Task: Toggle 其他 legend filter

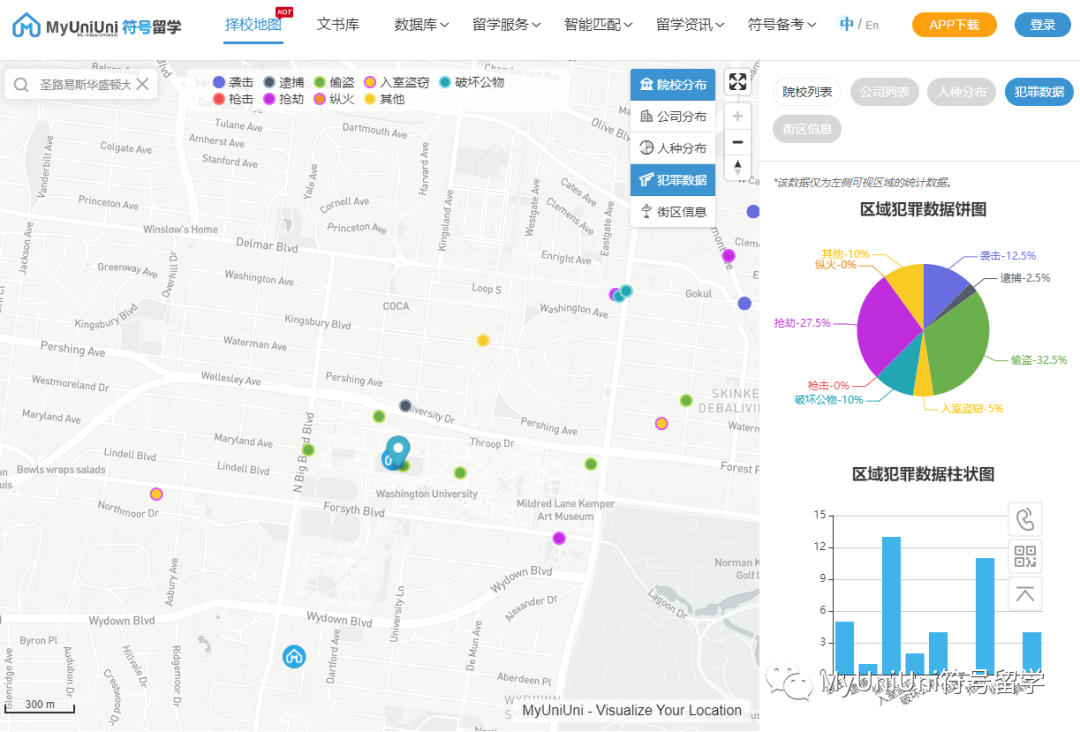Action: click(x=384, y=99)
